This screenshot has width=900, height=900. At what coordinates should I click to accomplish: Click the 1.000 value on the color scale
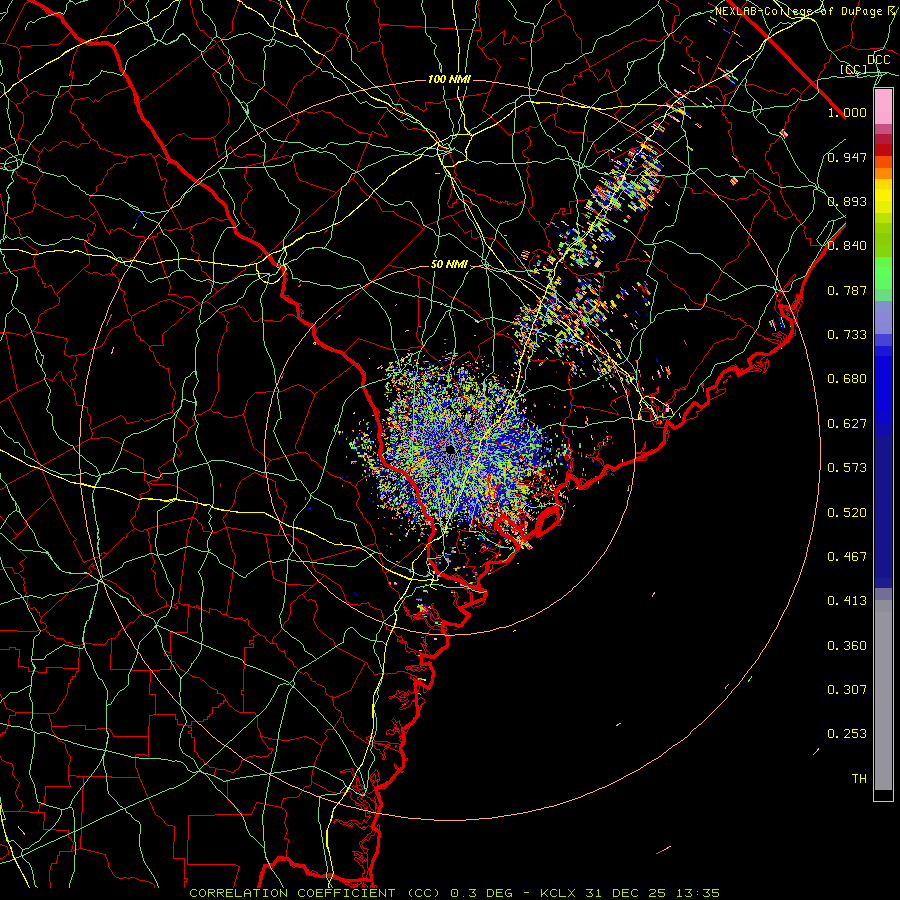pyautogui.click(x=847, y=112)
